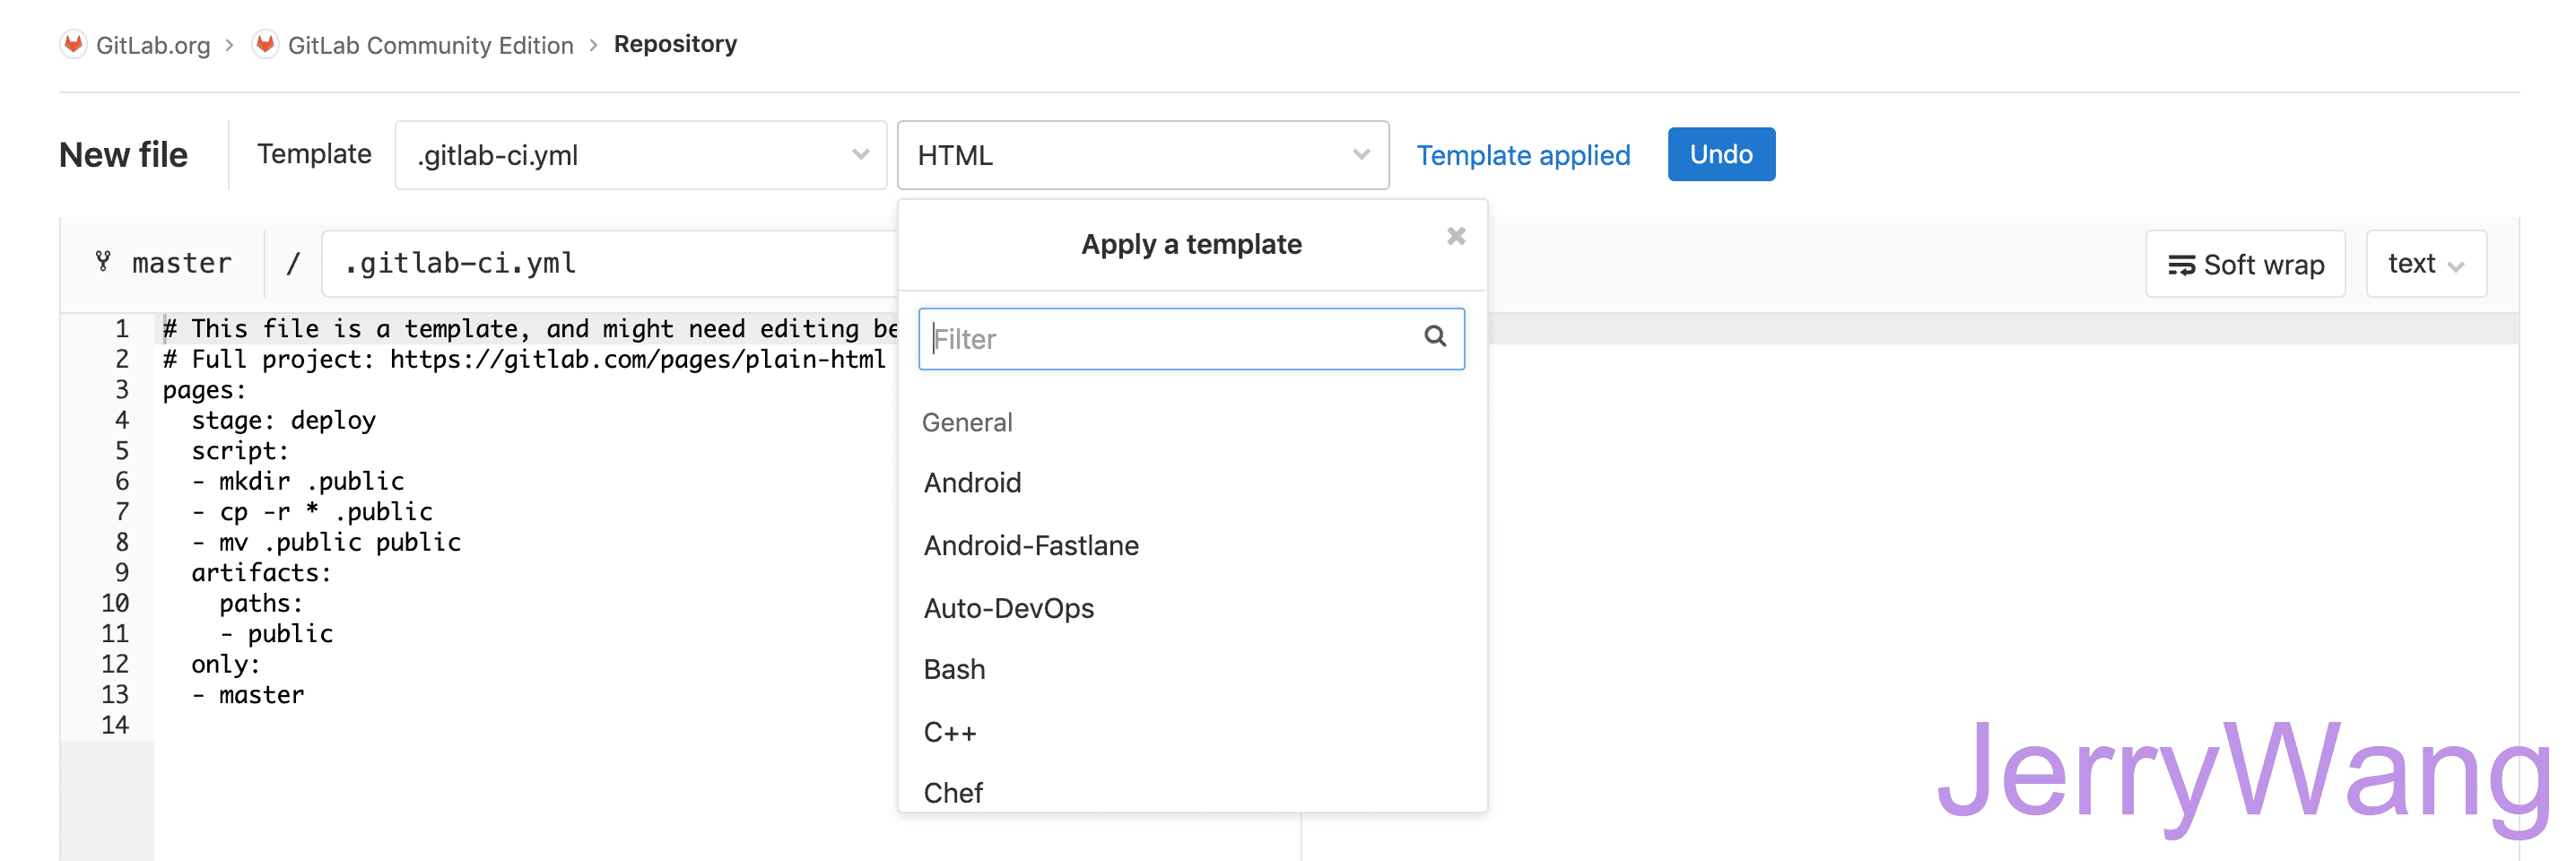Image resolution: width=2576 pixels, height=861 pixels.
Task: Pick the Bash template
Action: click(954, 669)
